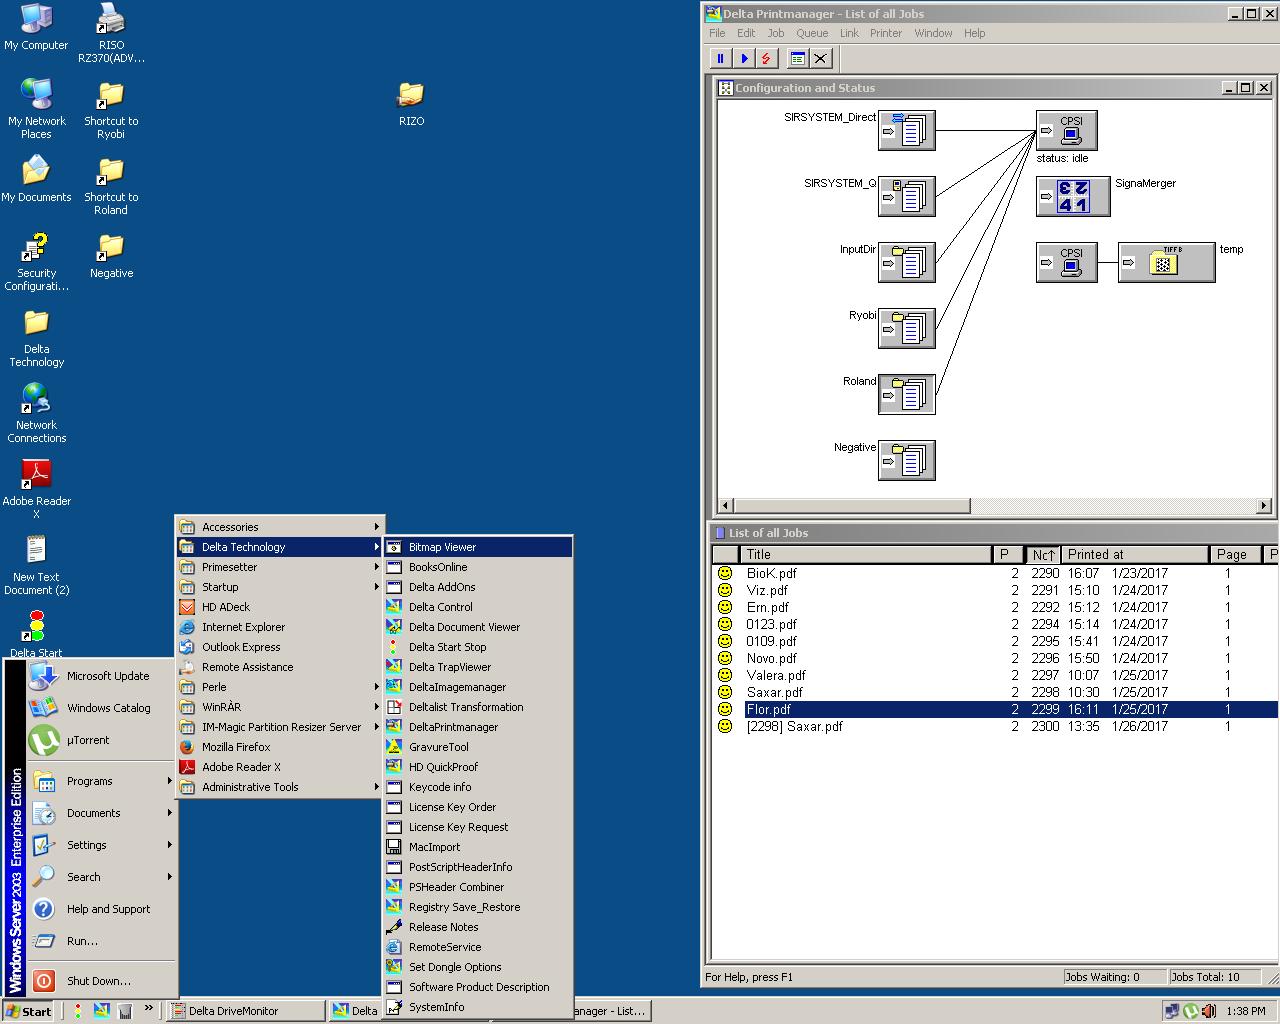
Task: Click µTorrent tray icon
Action: tap(1190, 1011)
